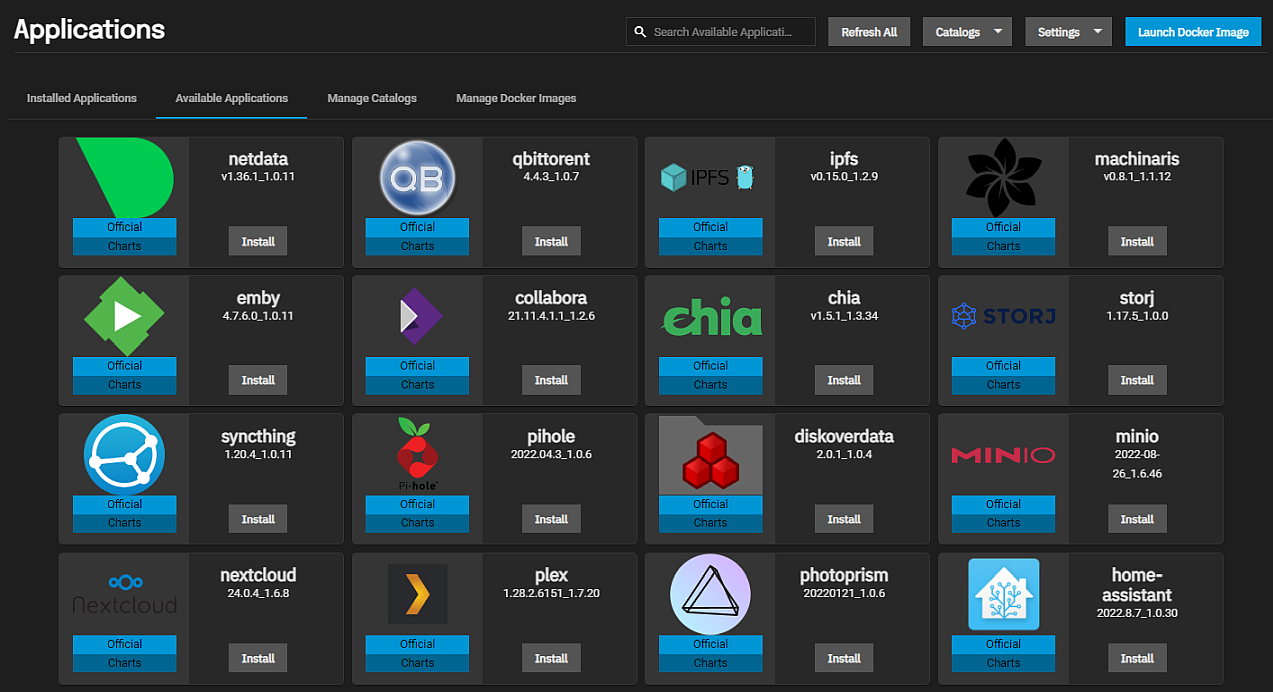Install the home-assistant application
The image size is (1273, 692).
click(1137, 658)
